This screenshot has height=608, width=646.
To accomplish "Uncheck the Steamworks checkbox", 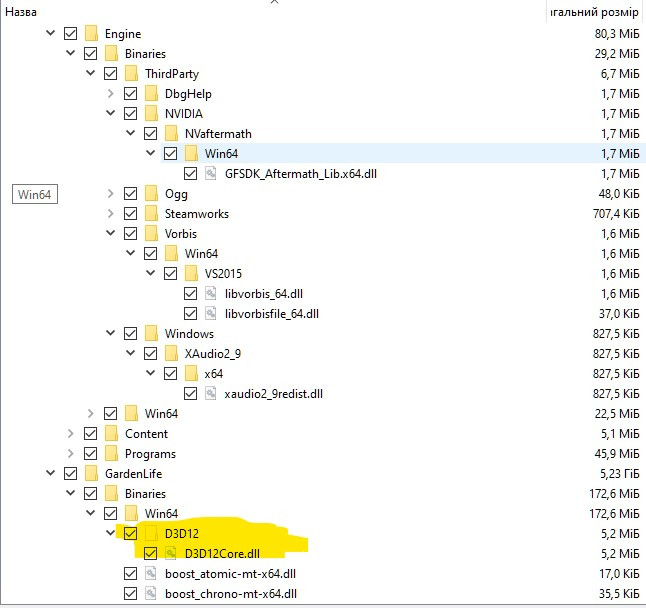I will [131, 213].
